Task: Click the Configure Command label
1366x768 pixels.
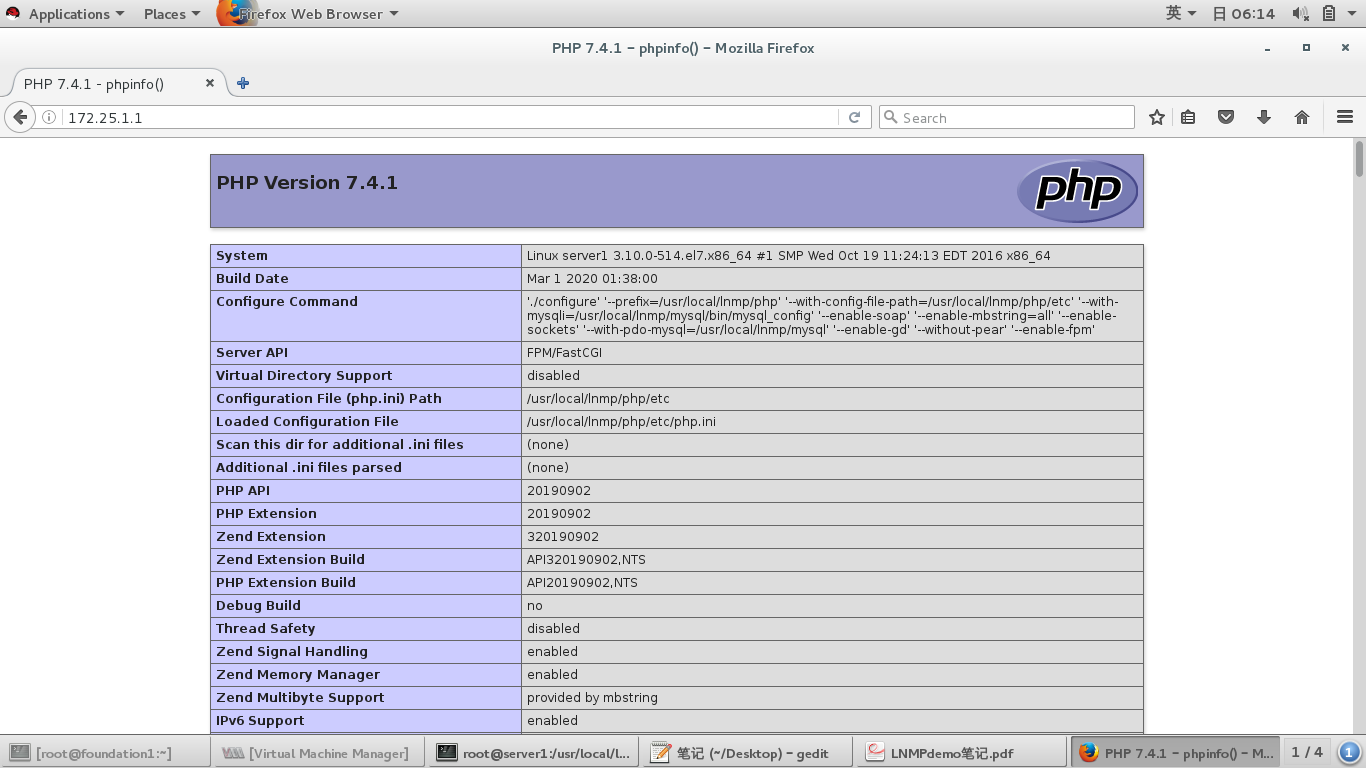Action: point(287,302)
